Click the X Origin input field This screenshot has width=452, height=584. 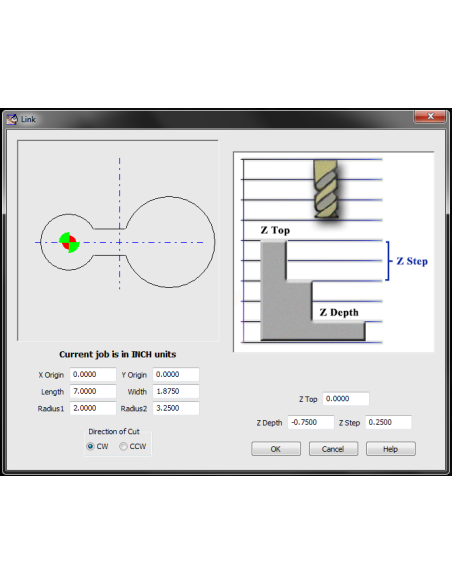pos(93,374)
